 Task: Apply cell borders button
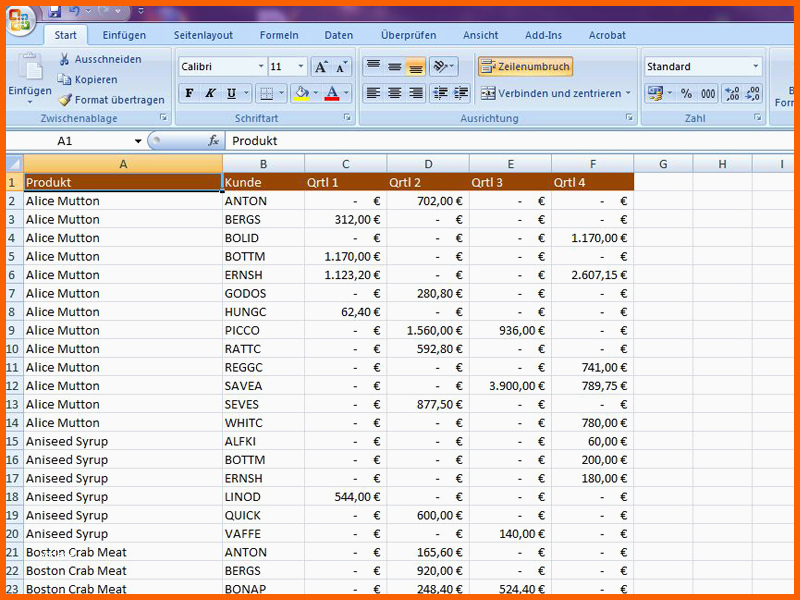pyautogui.click(x=266, y=93)
